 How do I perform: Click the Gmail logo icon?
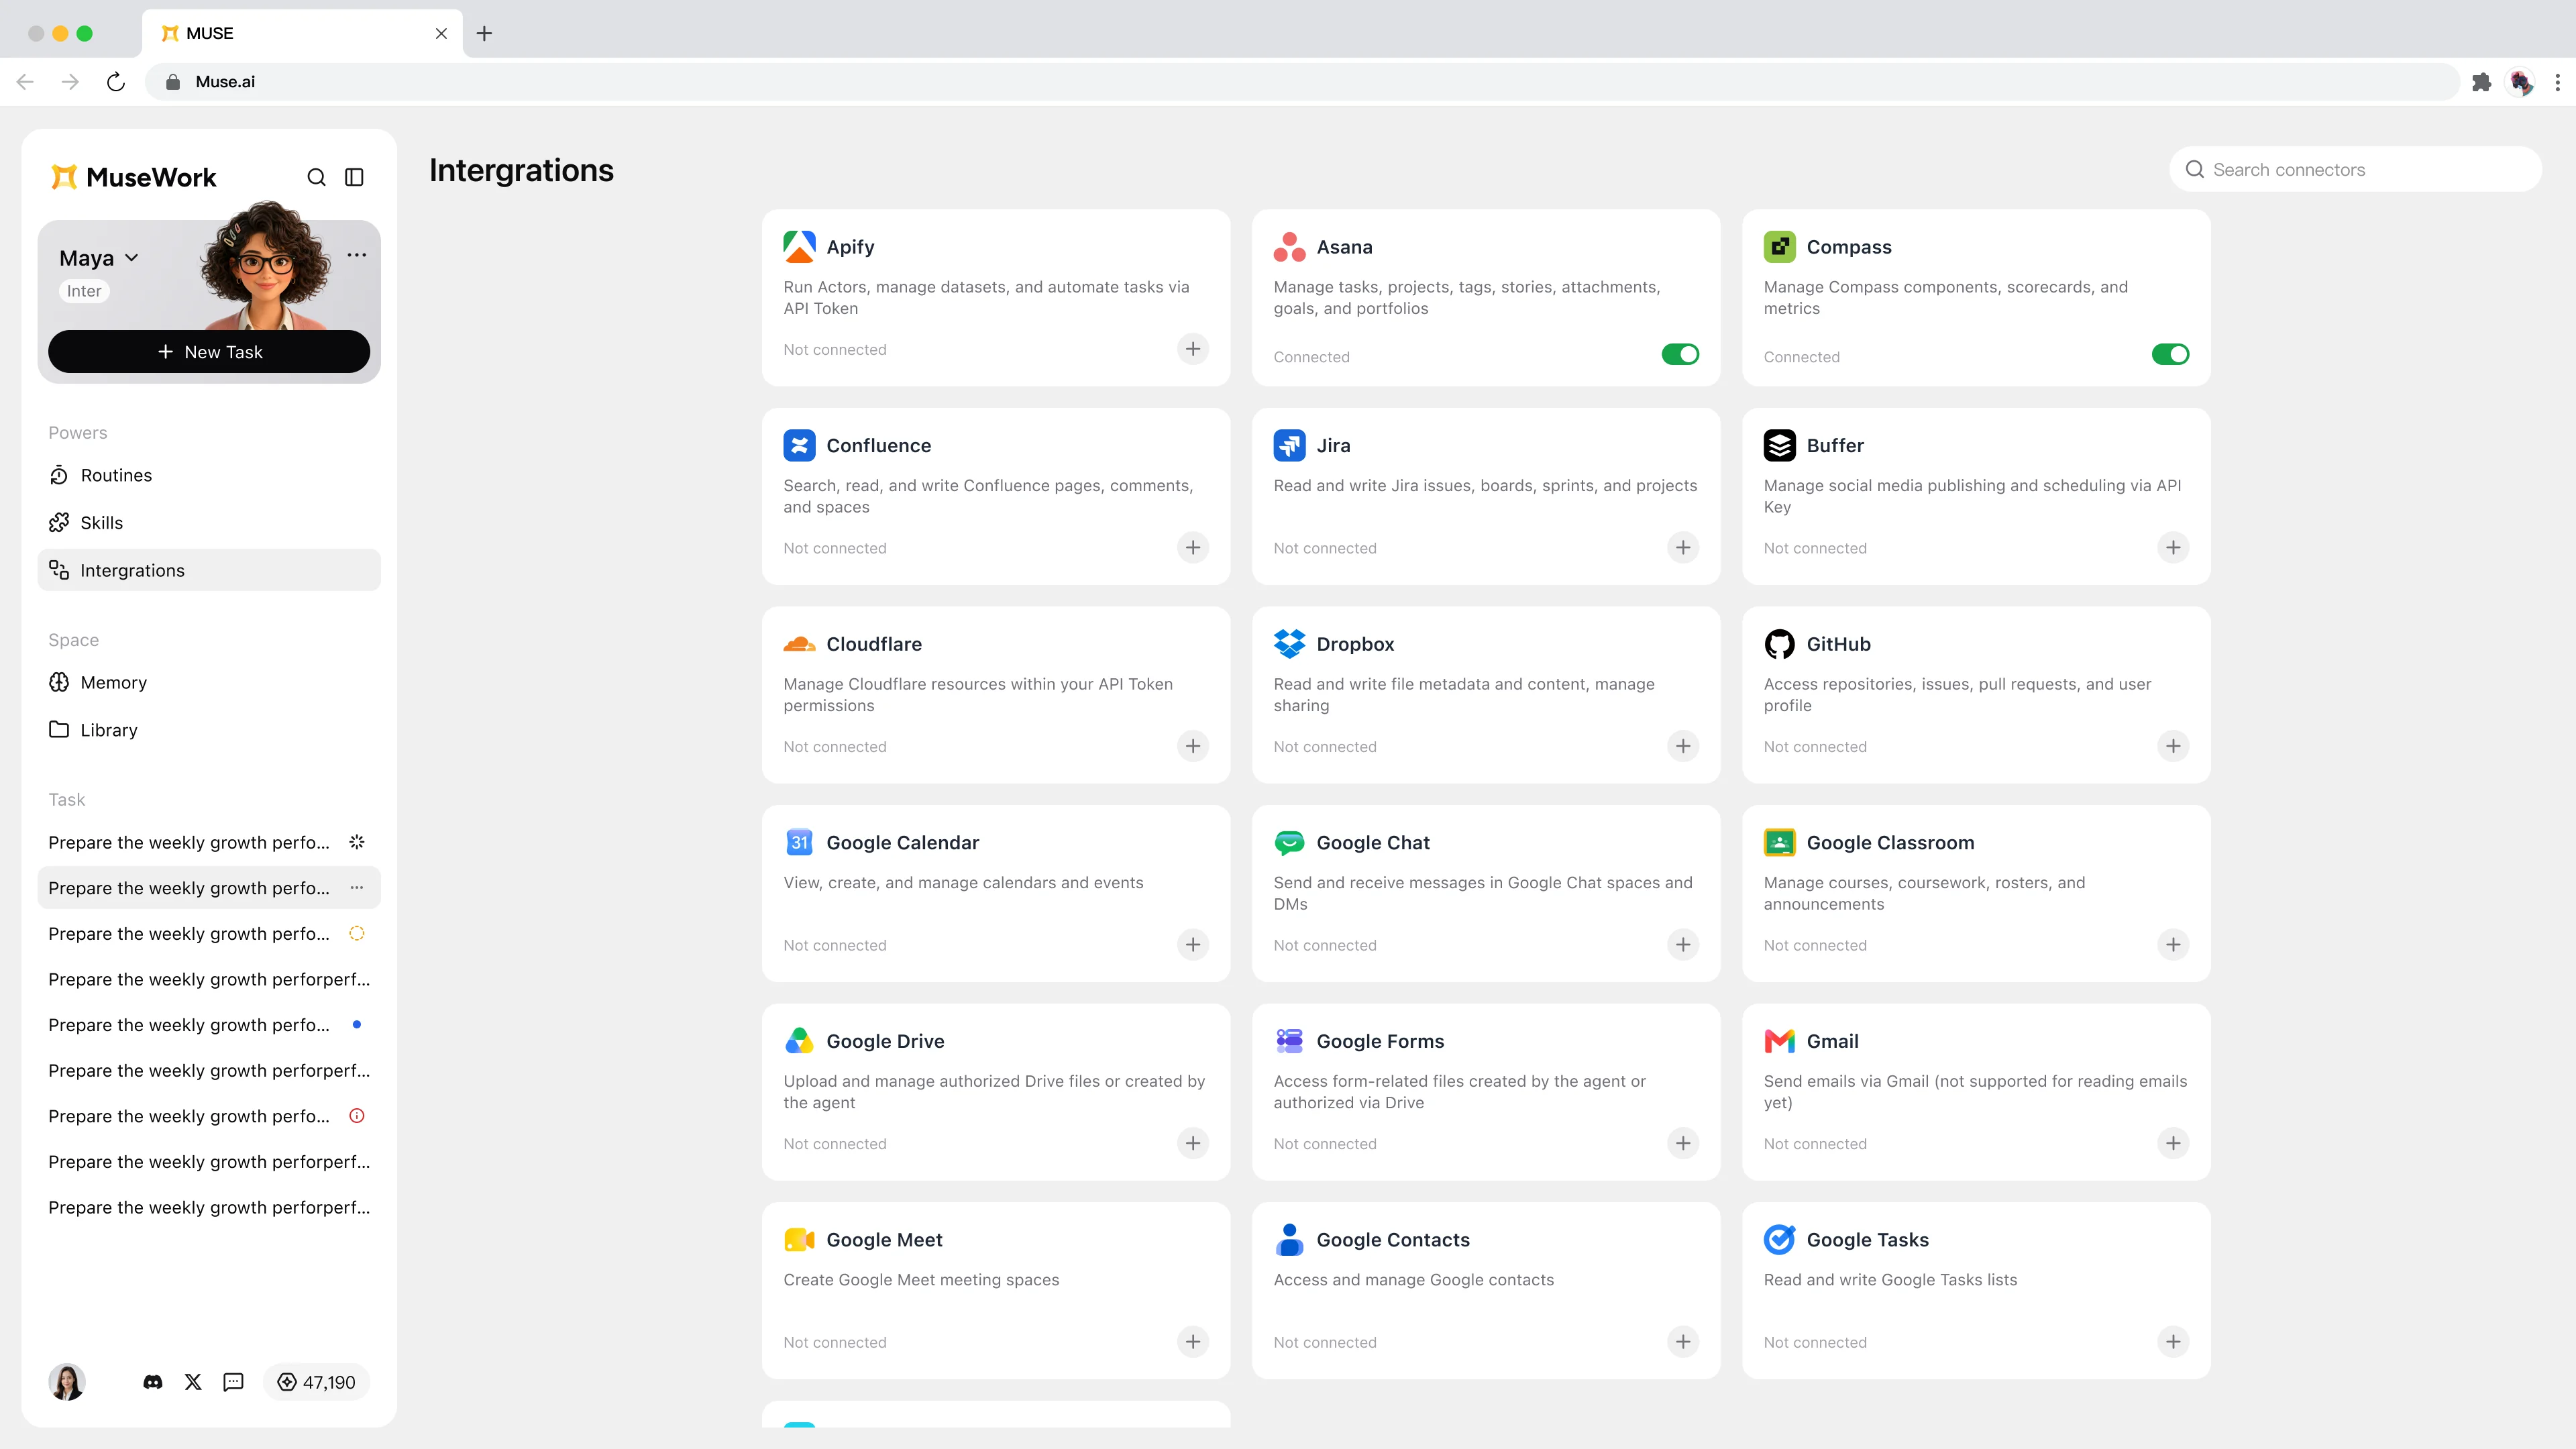coord(1779,1041)
